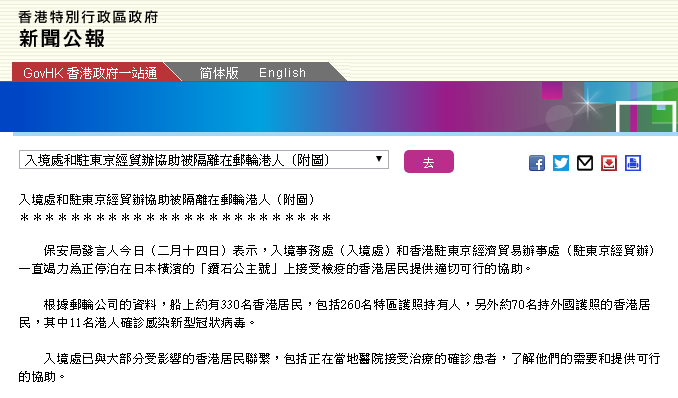Image resolution: width=678 pixels, height=398 pixels.
Task: Share the press release on Facebook
Action: 537,163
